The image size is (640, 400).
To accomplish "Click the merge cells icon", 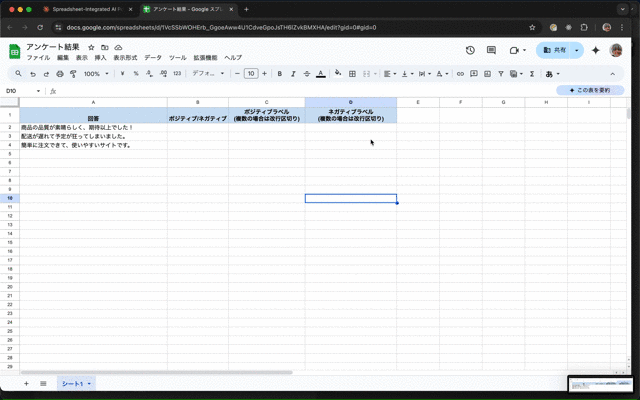I will tap(366, 74).
